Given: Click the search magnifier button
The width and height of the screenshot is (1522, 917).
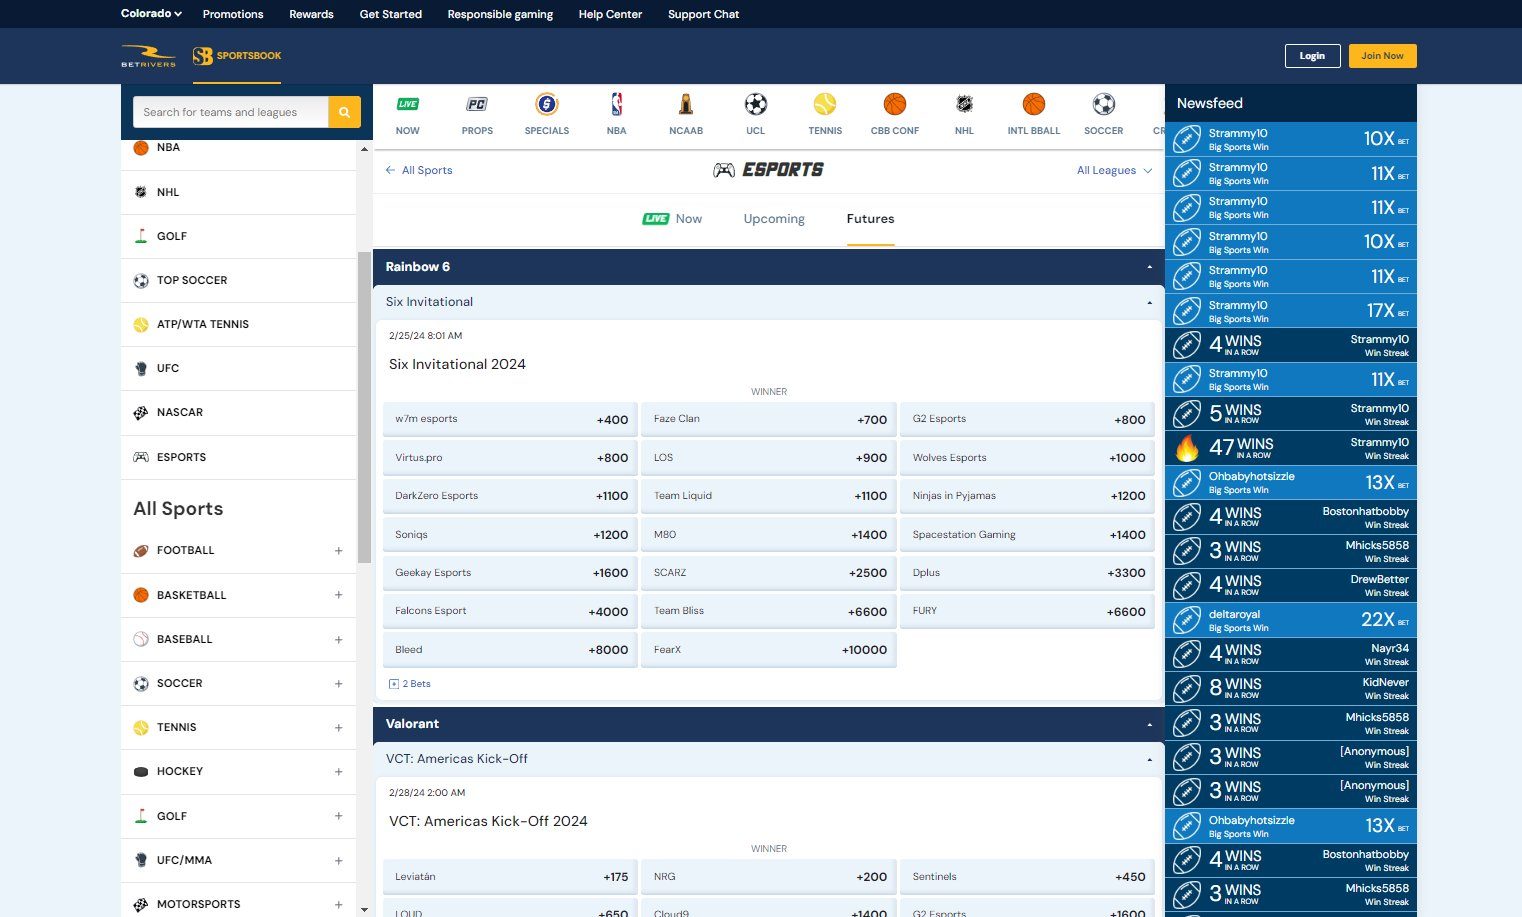Looking at the screenshot, I should (x=344, y=112).
